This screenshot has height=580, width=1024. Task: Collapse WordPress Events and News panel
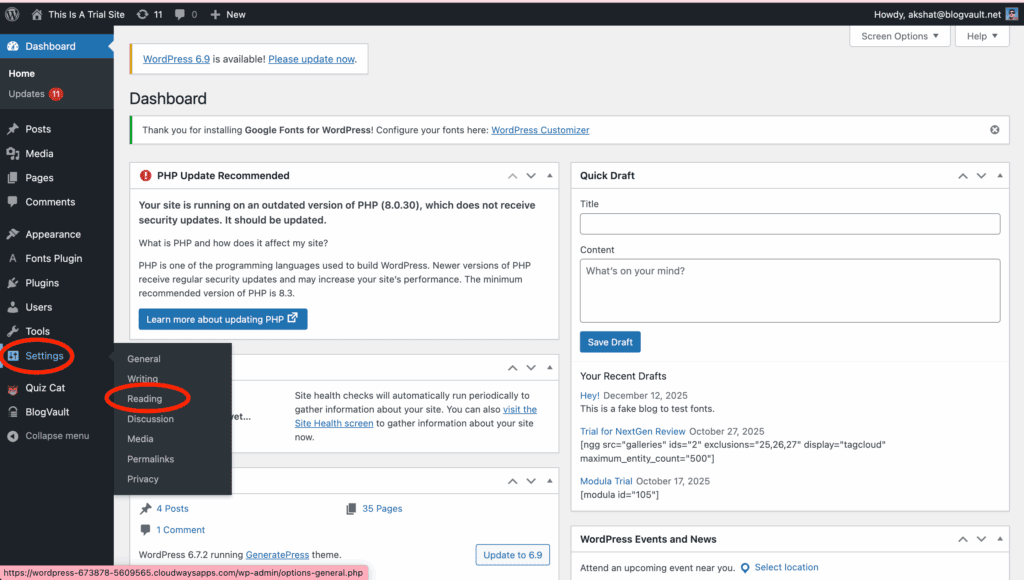click(1000, 540)
